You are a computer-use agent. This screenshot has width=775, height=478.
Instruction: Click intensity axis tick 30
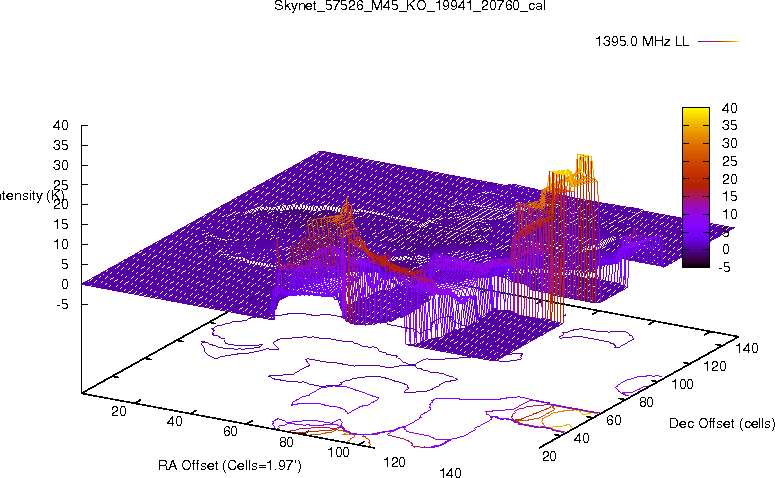pyautogui.click(x=61, y=165)
